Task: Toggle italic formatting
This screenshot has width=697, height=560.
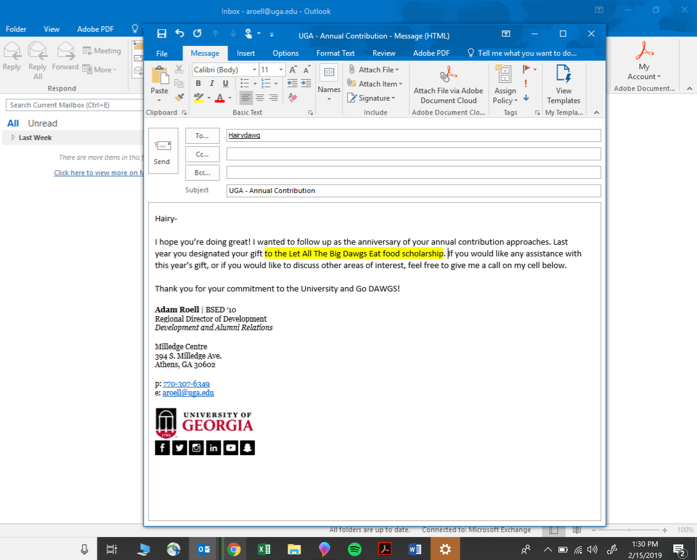Action: coord(212,84)
